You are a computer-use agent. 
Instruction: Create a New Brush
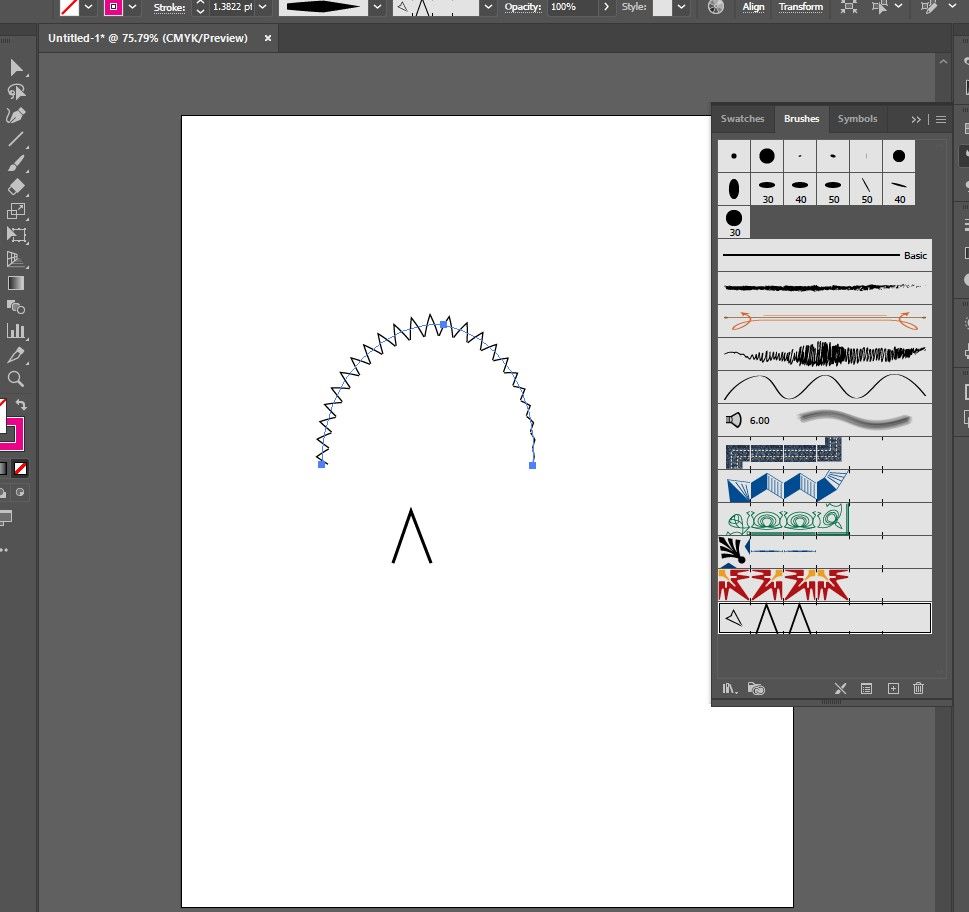point(892,688)
